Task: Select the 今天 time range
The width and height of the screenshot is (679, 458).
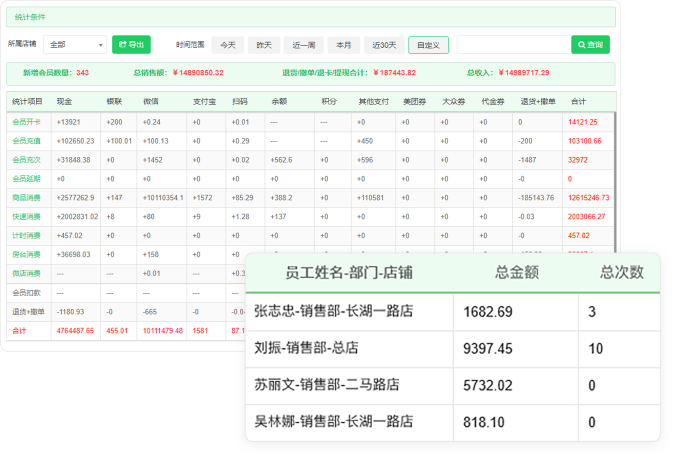Action: click(228, 45)
